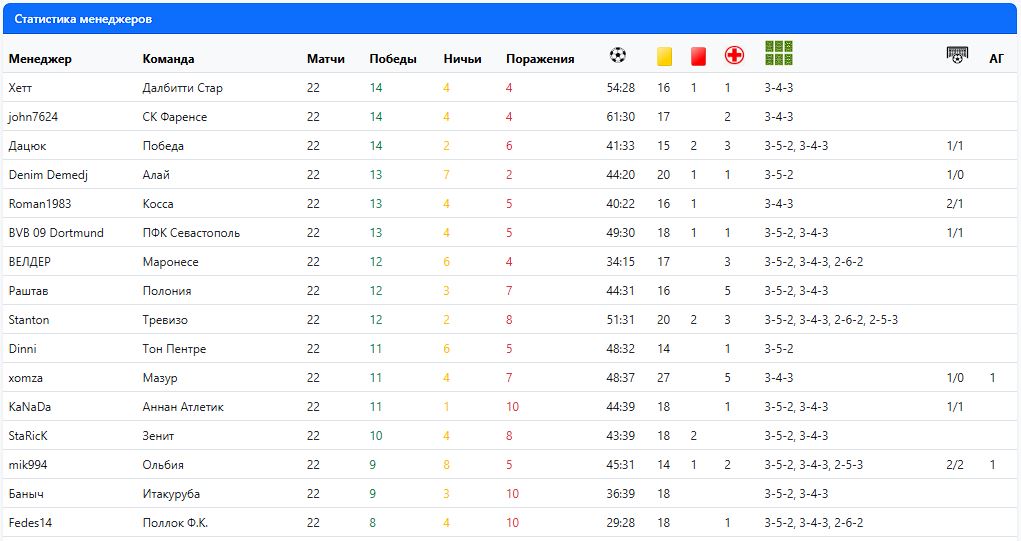Viewport: 1021px width, 541px height.
Task: Open manager john7624's profile
Action: coord(33,117)
